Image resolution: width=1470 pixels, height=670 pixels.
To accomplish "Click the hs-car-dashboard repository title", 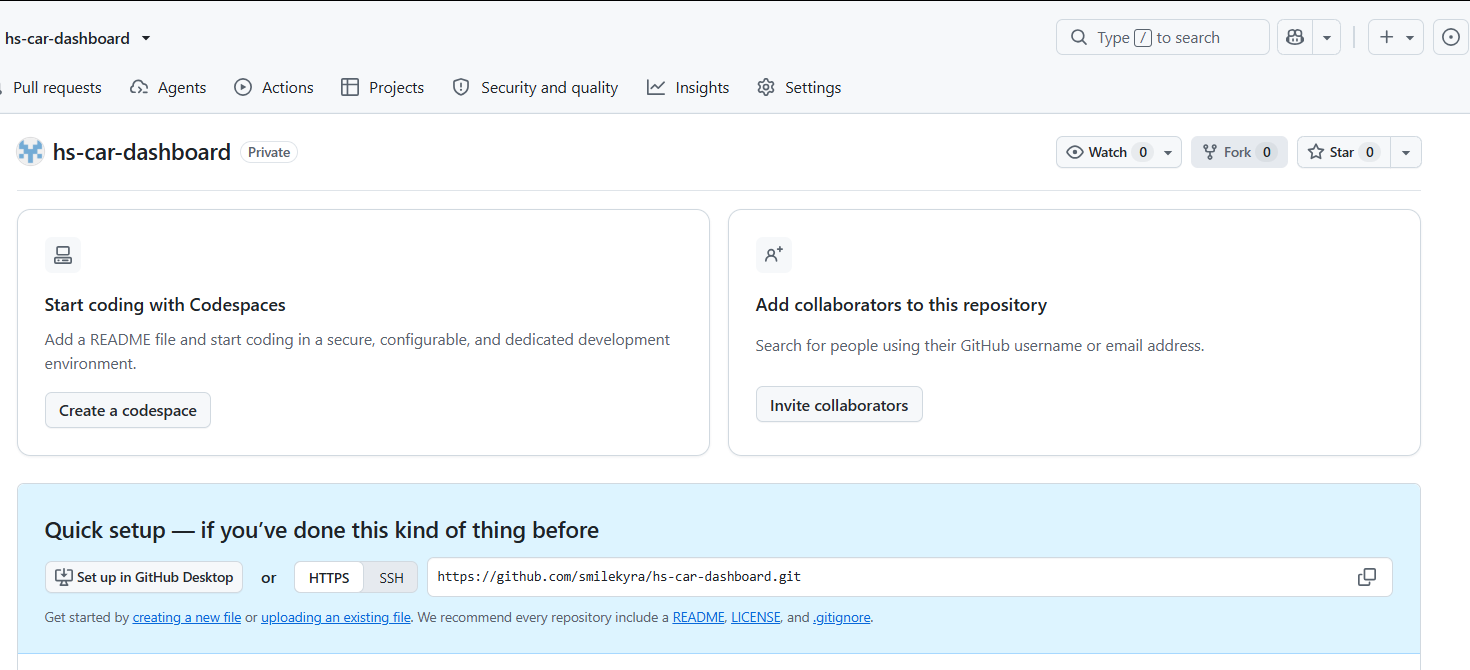I will (x=142, y=152).
